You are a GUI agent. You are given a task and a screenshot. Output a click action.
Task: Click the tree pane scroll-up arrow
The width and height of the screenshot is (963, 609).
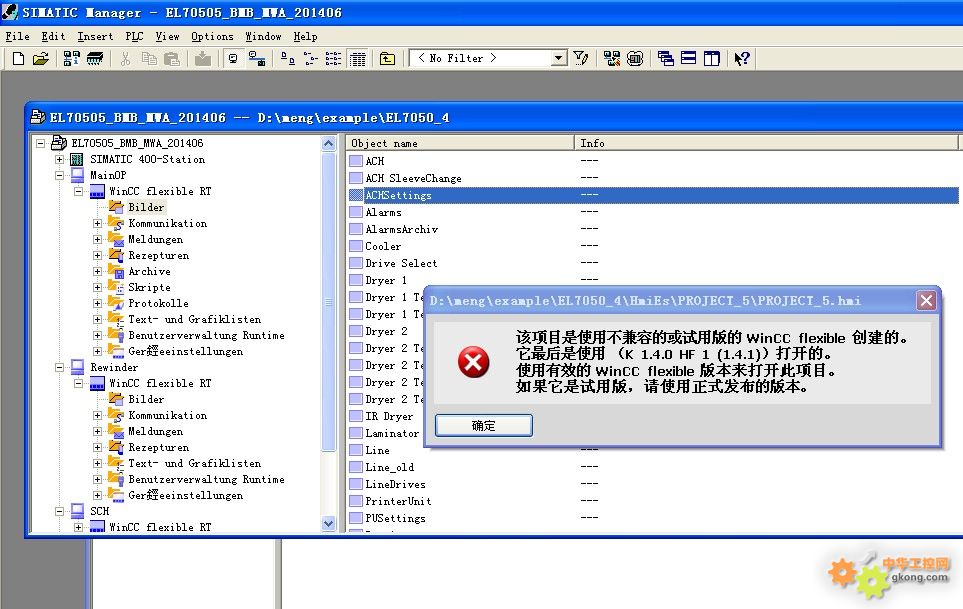coord(329,144)
